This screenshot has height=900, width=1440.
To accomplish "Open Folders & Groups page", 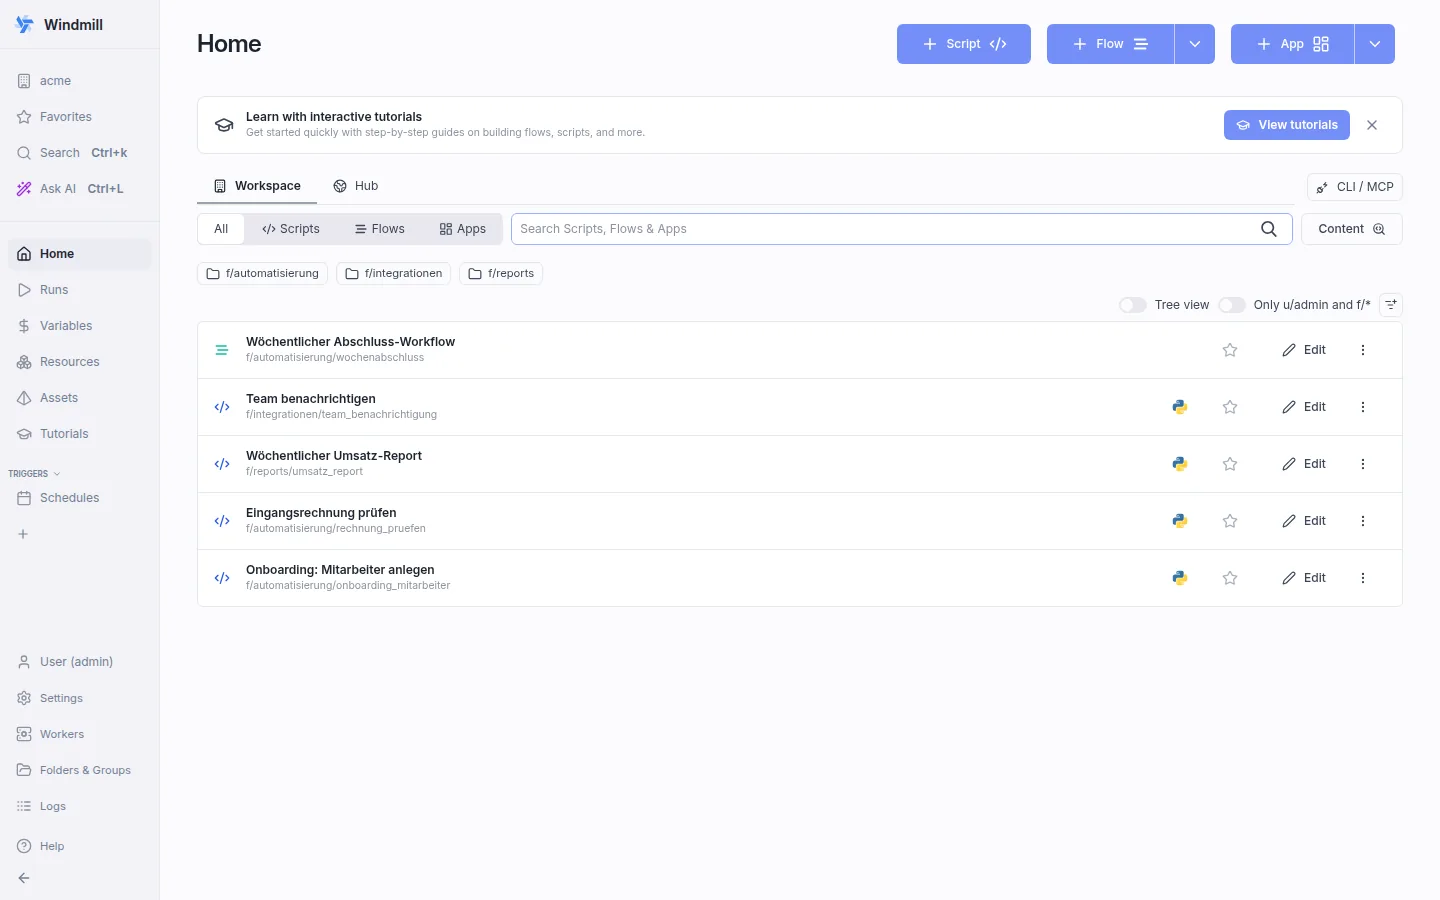I will point(80,770).
